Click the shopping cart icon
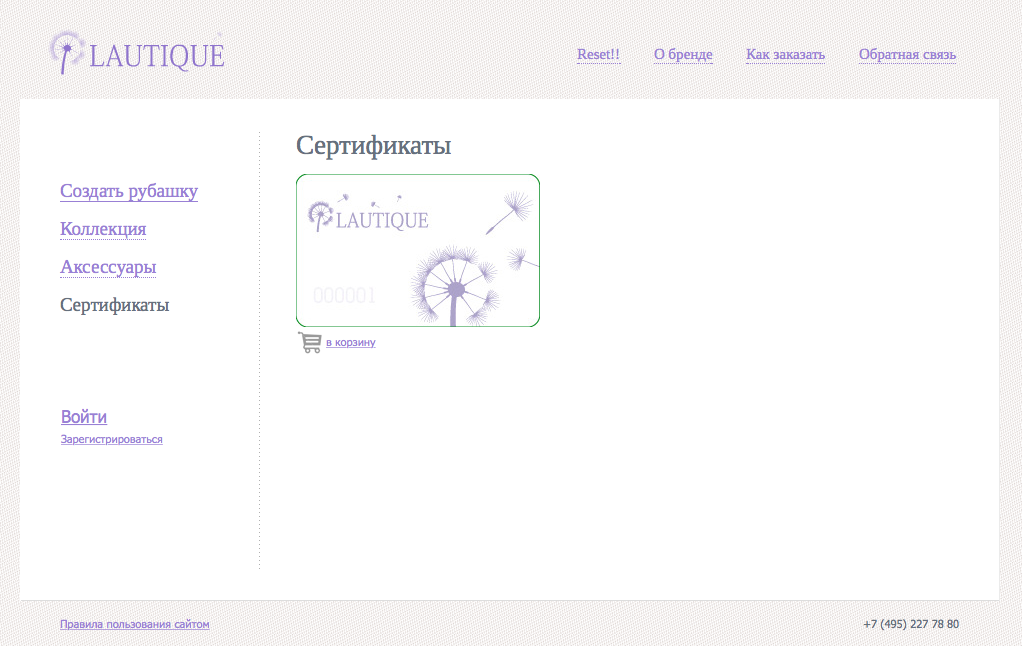Viewport: 1022px width, 646px height. (310, 342)
